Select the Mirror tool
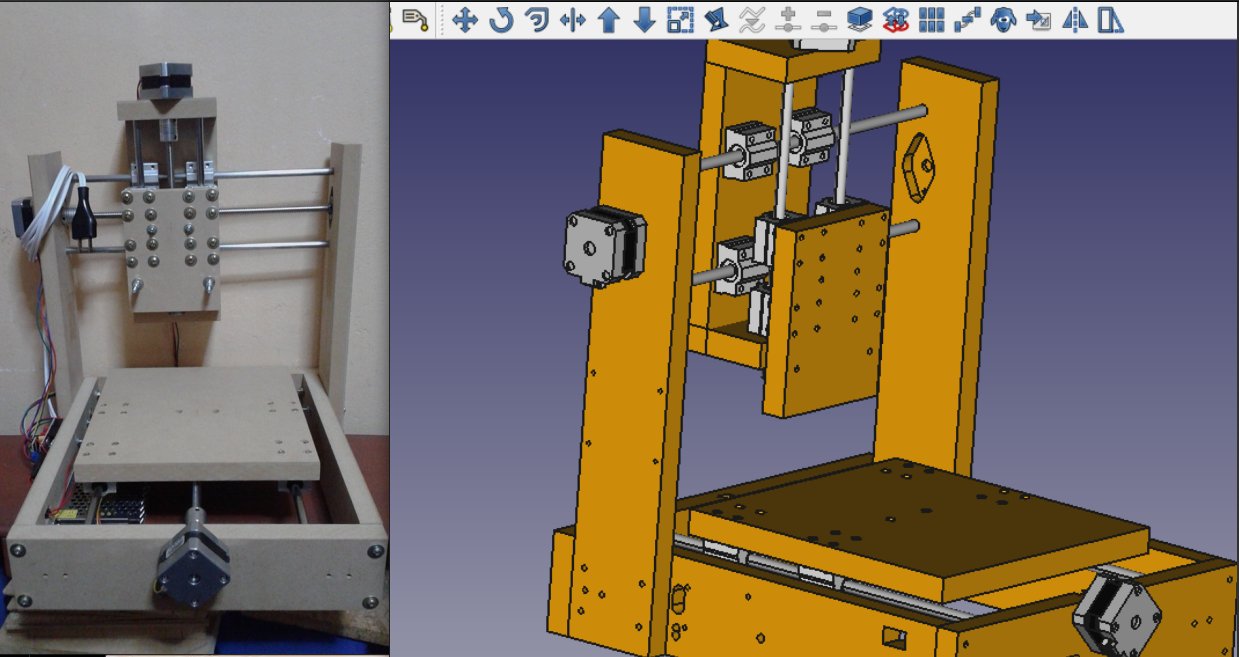Screen dimensions: 1239x657 (1075, 19)
